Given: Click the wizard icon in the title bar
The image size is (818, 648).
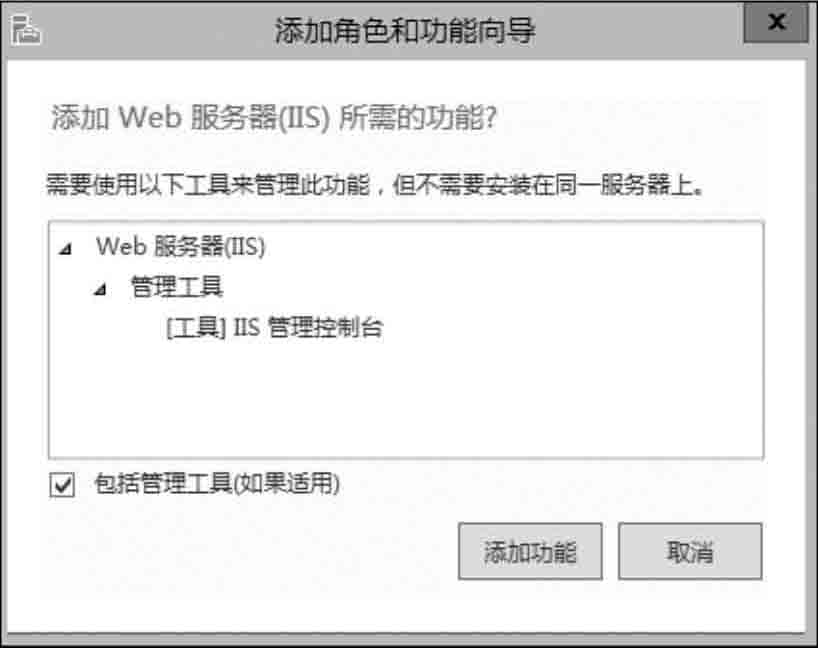Looking at the screenshot, I should (x=26, y=30).
